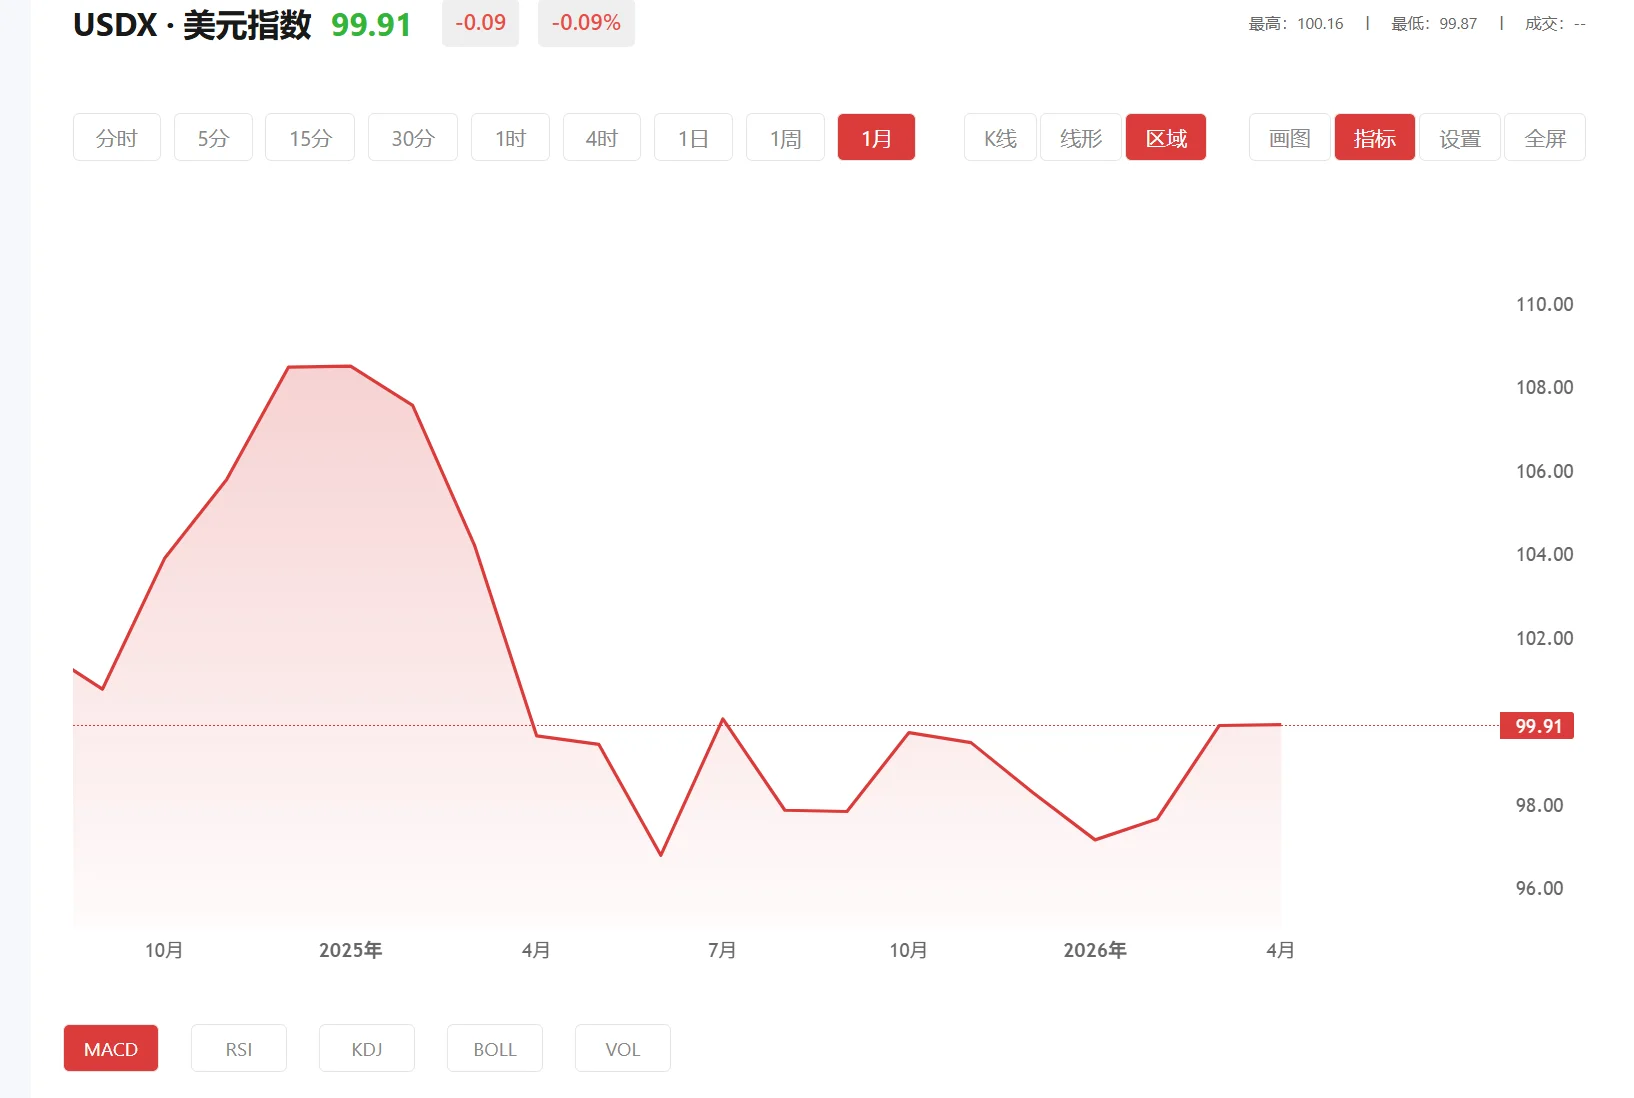This screenshot has width=1634, height=1098.
Task: Enable the RSI indicator
Action: click(x=239, y=1048)
